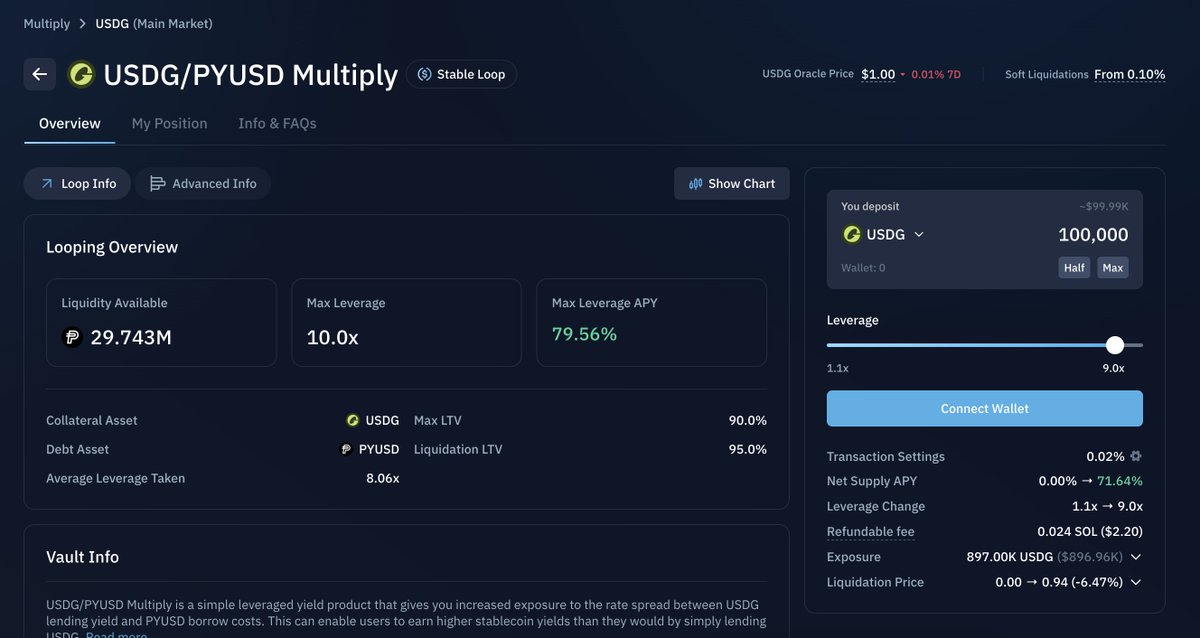Switch to Advanced Info view
The width and height of the screenshot is (1200, 638).
coord(203,184)
